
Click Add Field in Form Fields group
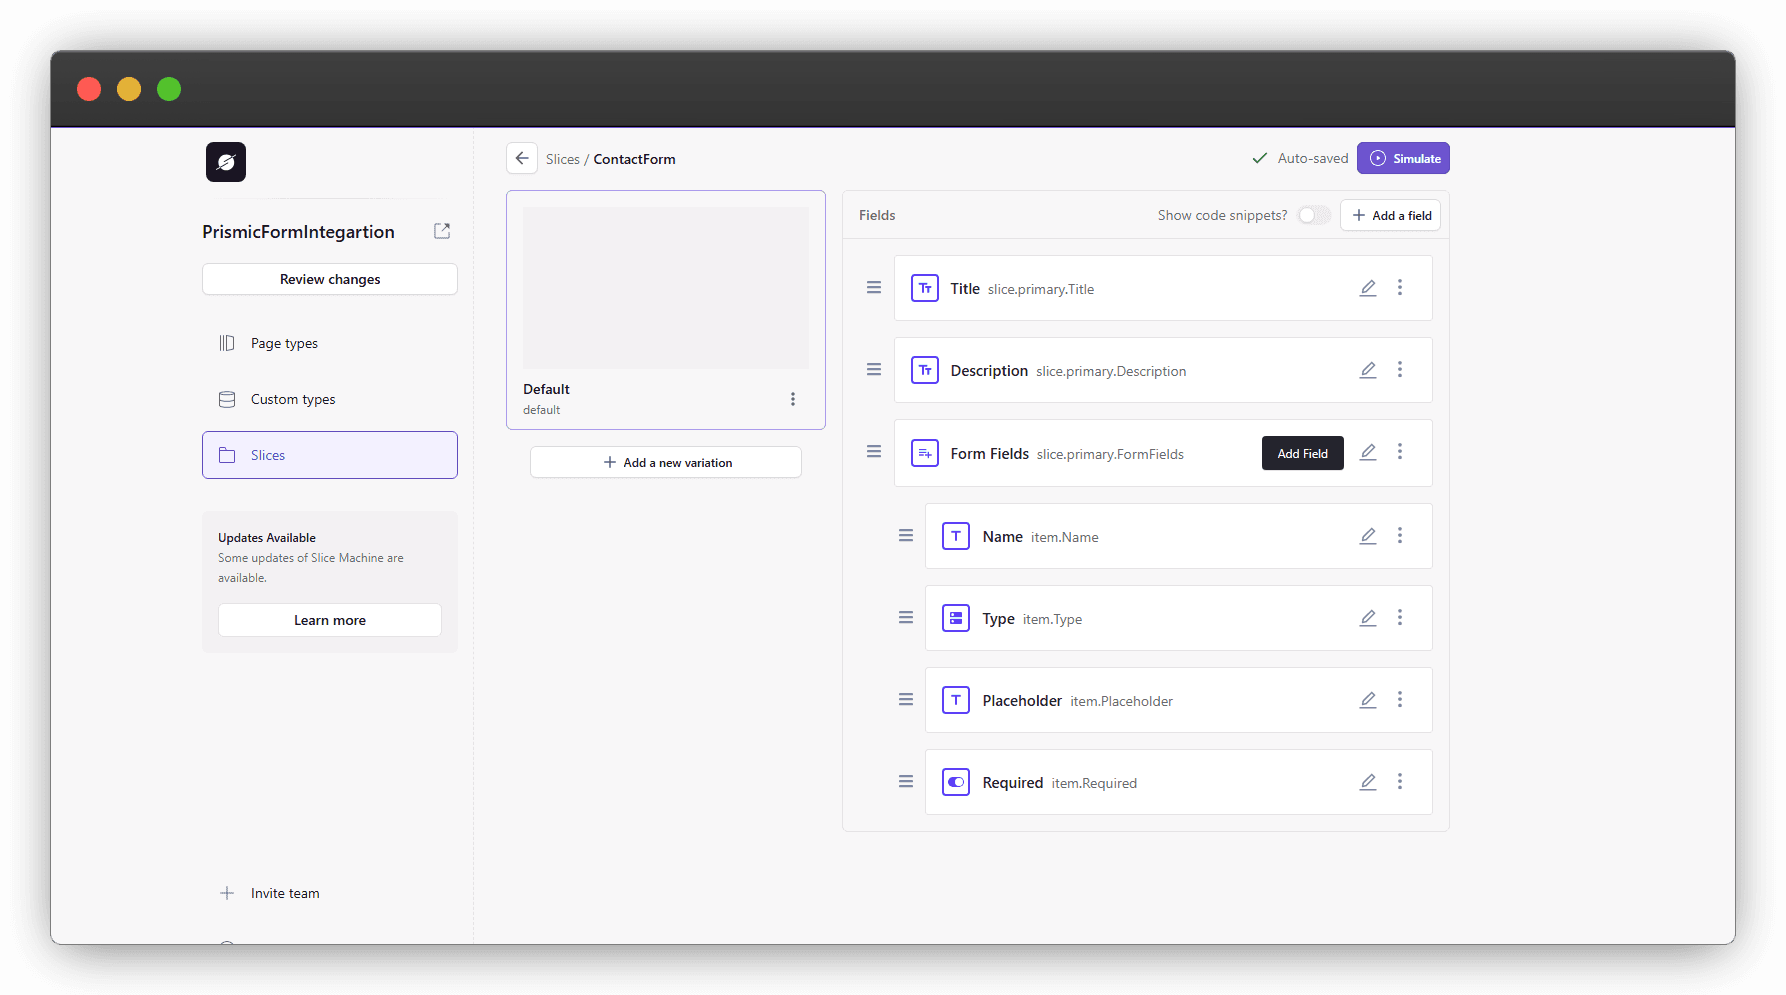(x=1303, y=453)
